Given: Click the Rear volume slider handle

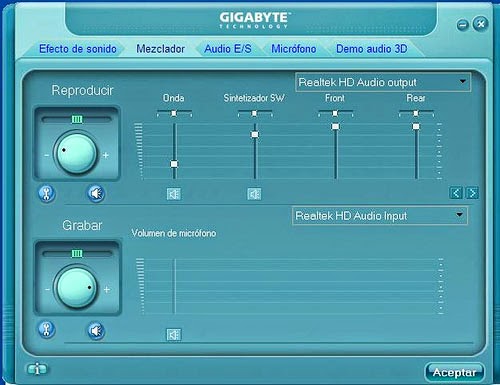Looking at the screenshot, I should [x=416, y=126].
